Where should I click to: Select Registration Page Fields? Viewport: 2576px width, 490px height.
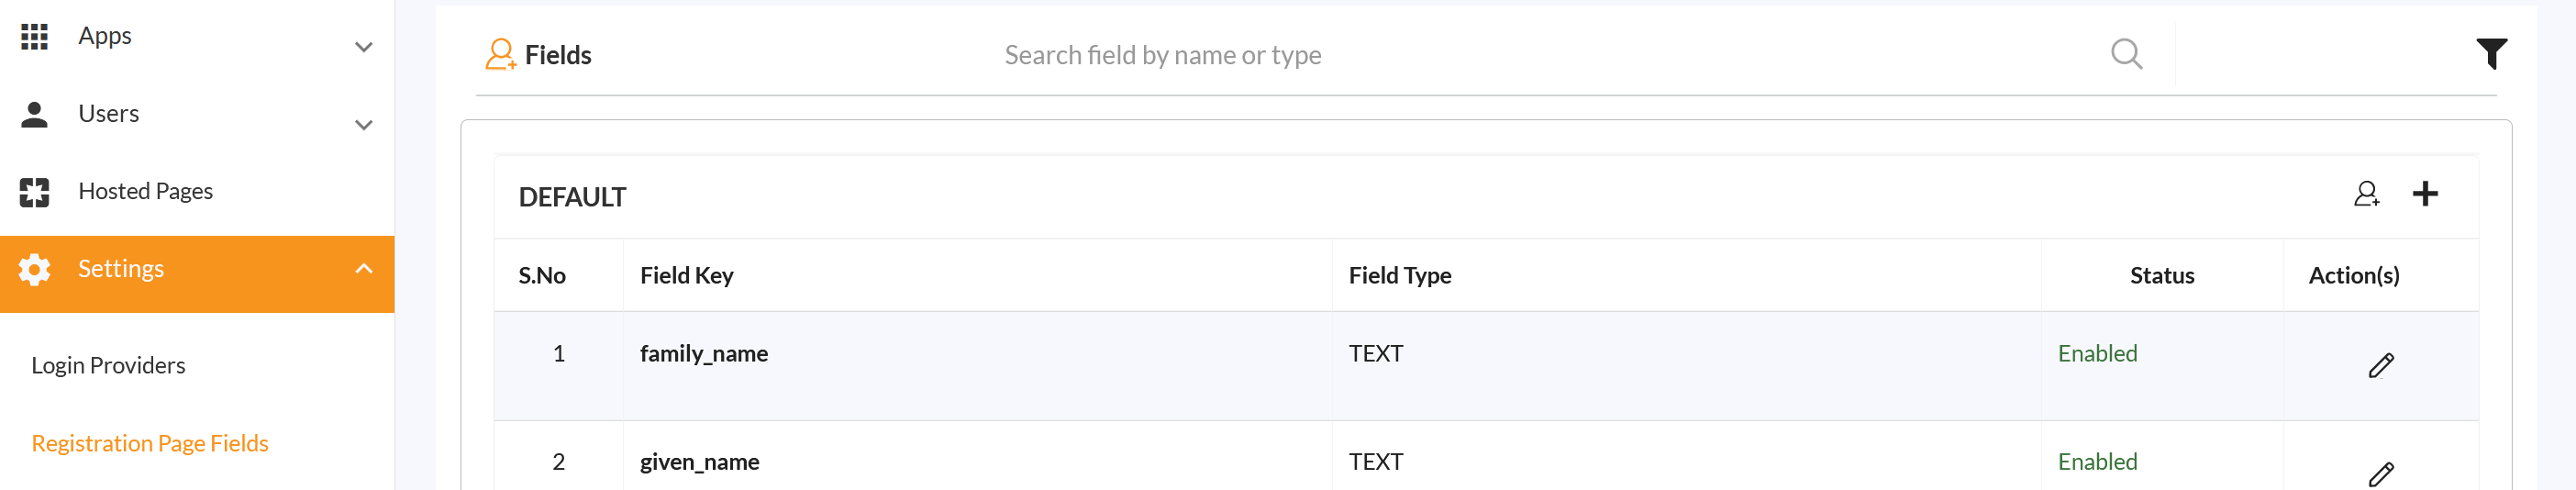[150, 444]
